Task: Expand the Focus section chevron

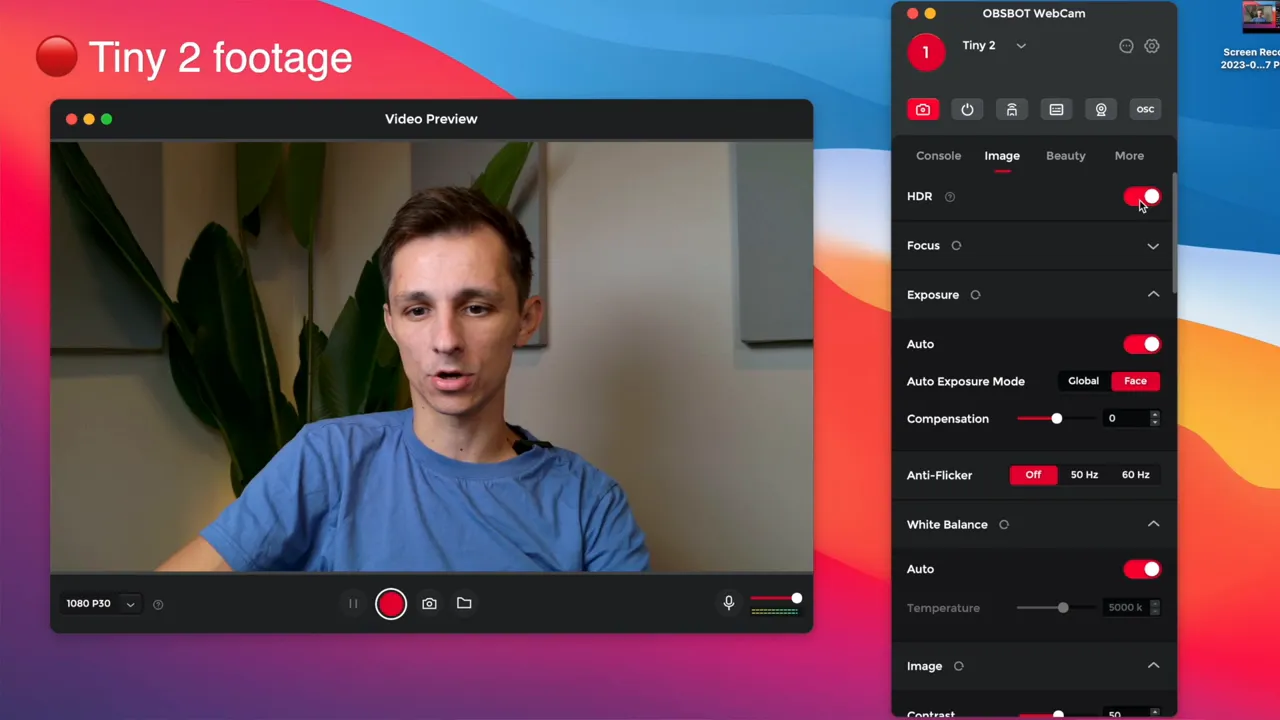Action: [x=1153, y=246]
